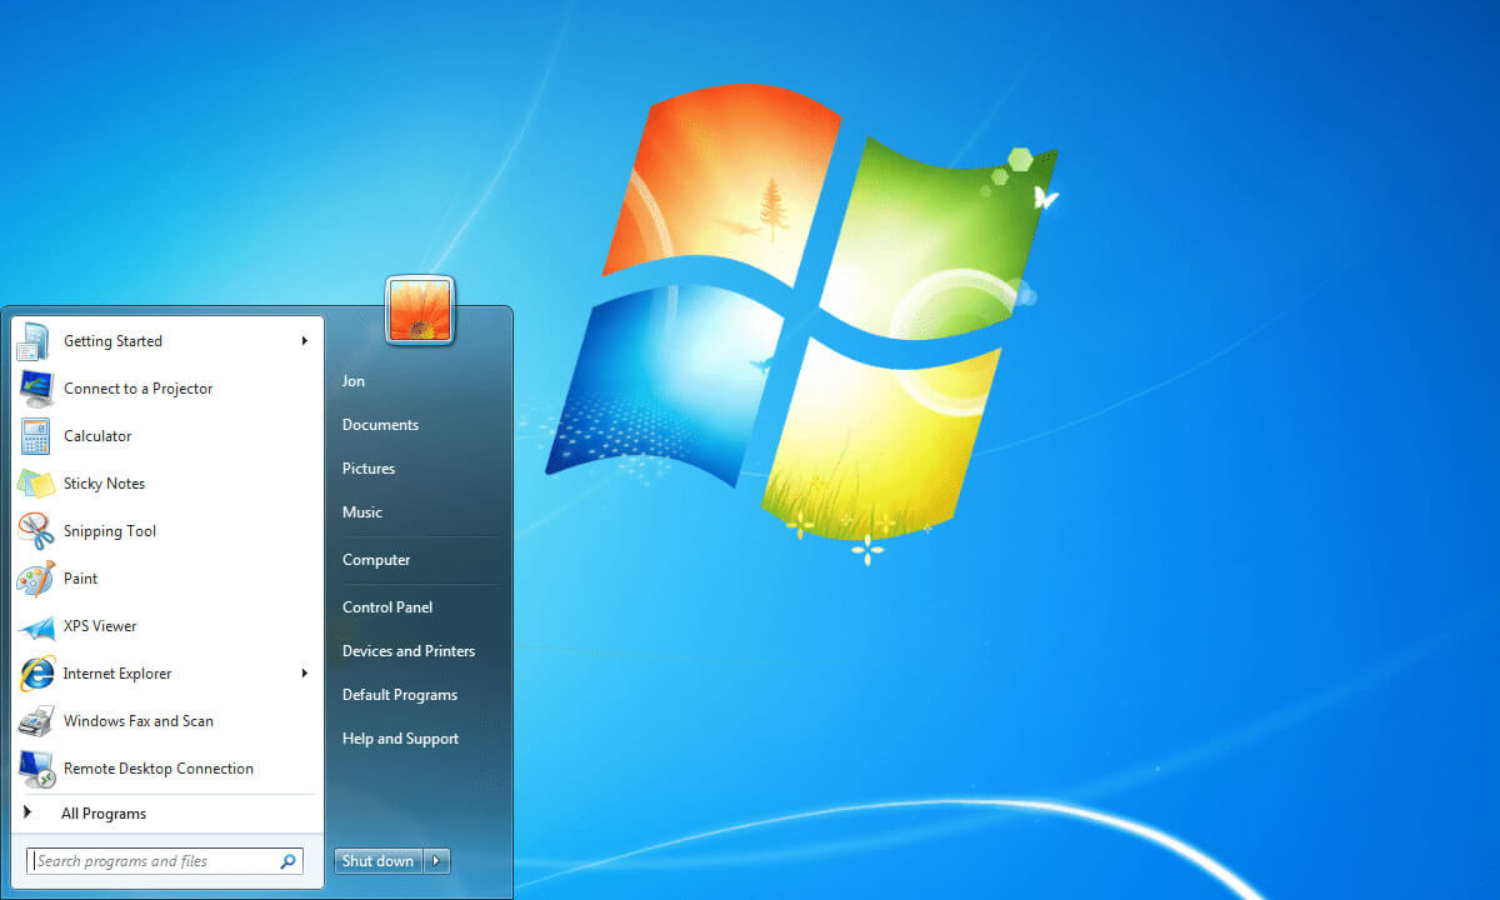Focus the Search programs and files box
The height and width of the screenshot is (900, 1500).
pos(155,861)
